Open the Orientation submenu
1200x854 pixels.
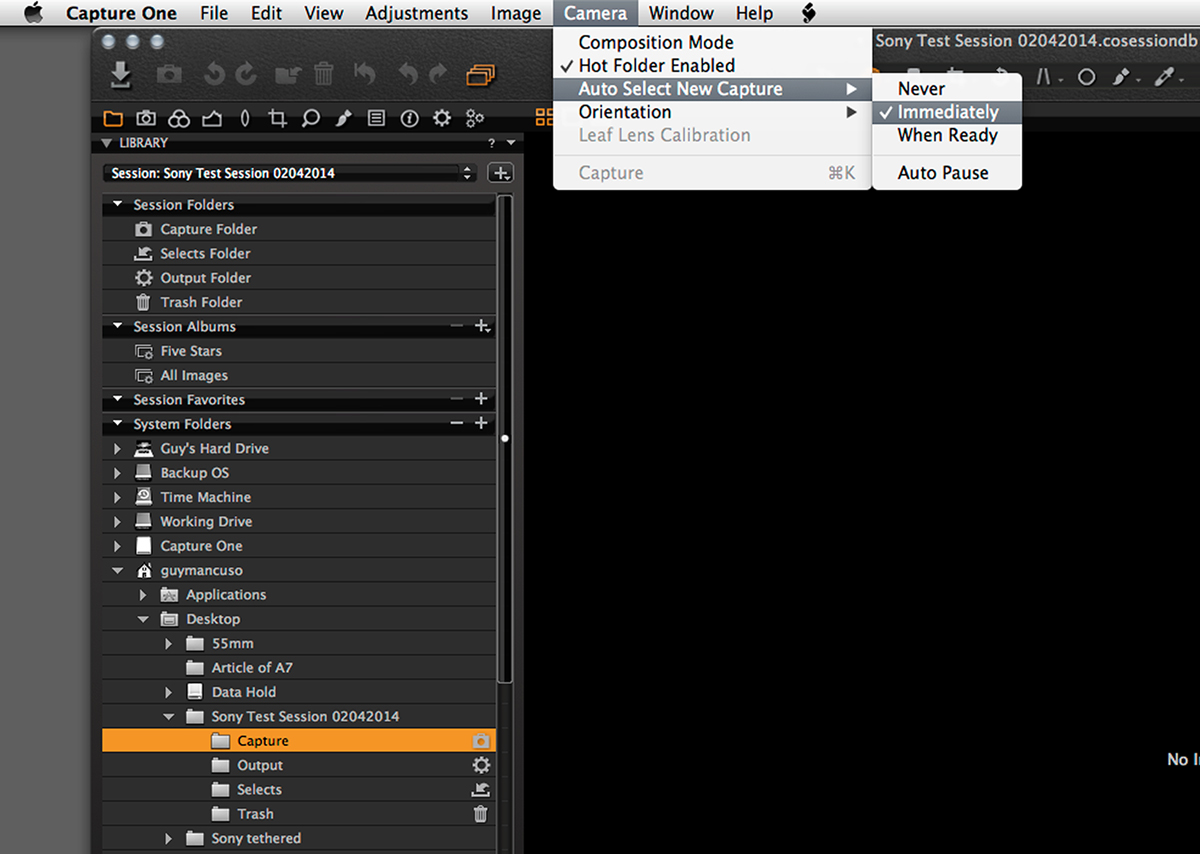(711, 112)
